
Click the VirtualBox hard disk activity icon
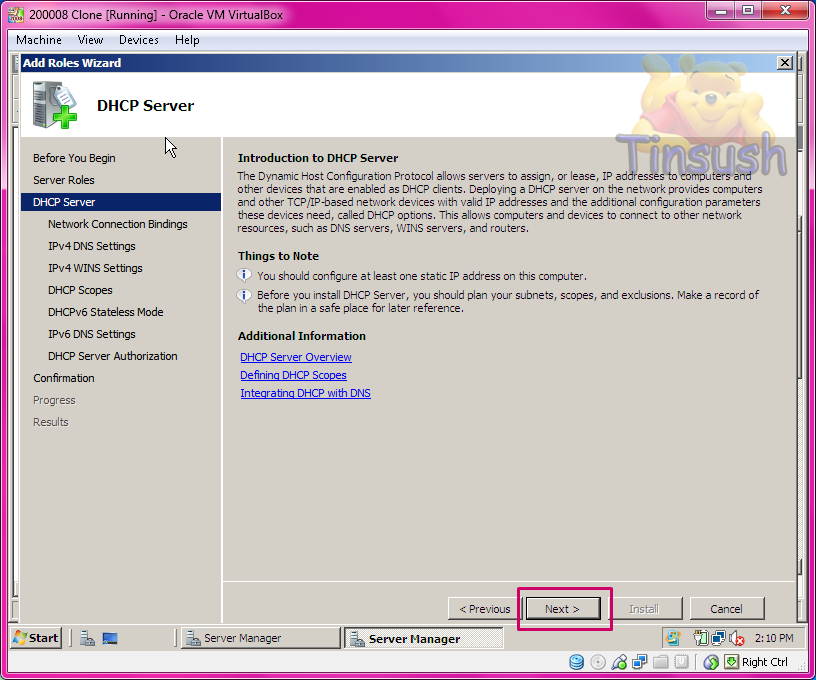coord(576,662)
